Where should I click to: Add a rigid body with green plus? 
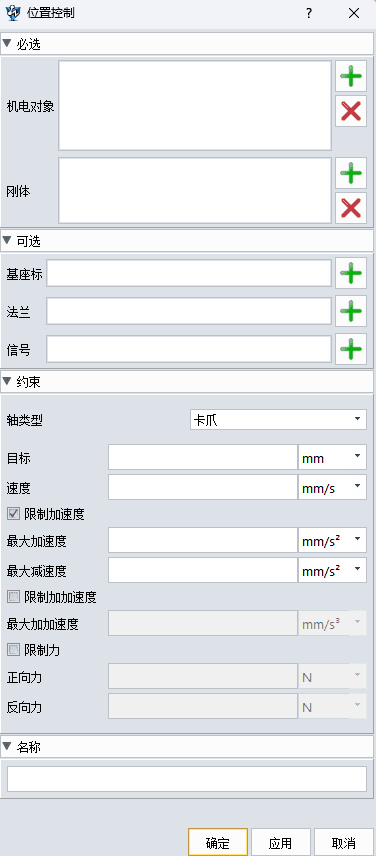tap(350, 174)
